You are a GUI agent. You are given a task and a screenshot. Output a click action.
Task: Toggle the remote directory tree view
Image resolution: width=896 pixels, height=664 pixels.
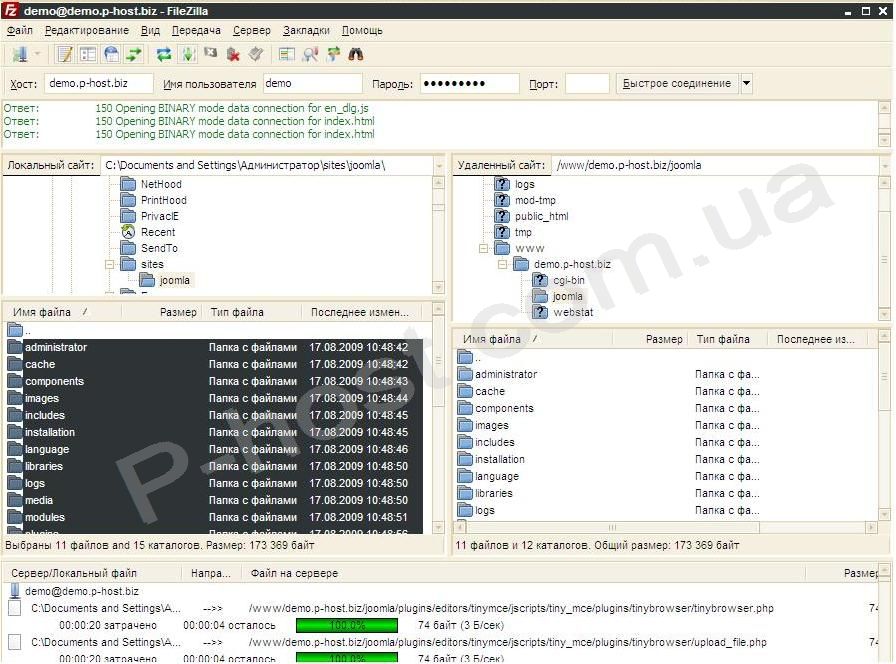(111, 54)
